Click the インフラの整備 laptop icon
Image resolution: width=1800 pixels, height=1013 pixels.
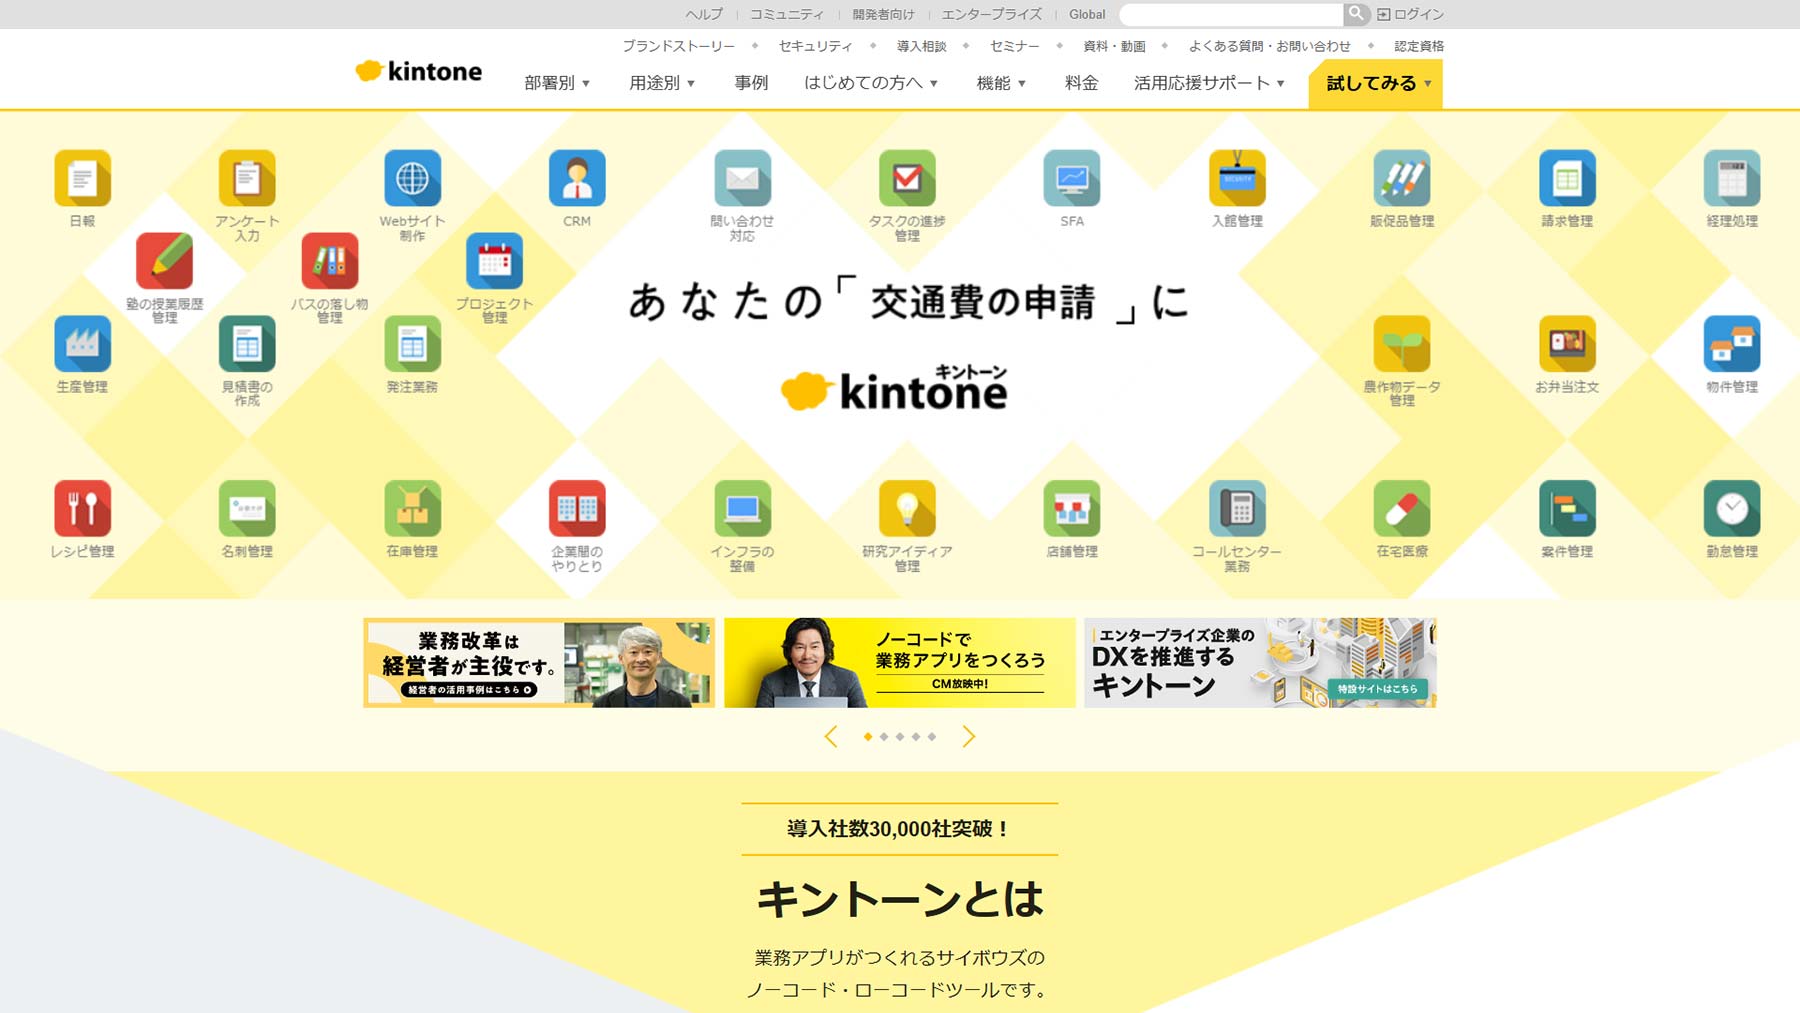[x=742, y=509]
